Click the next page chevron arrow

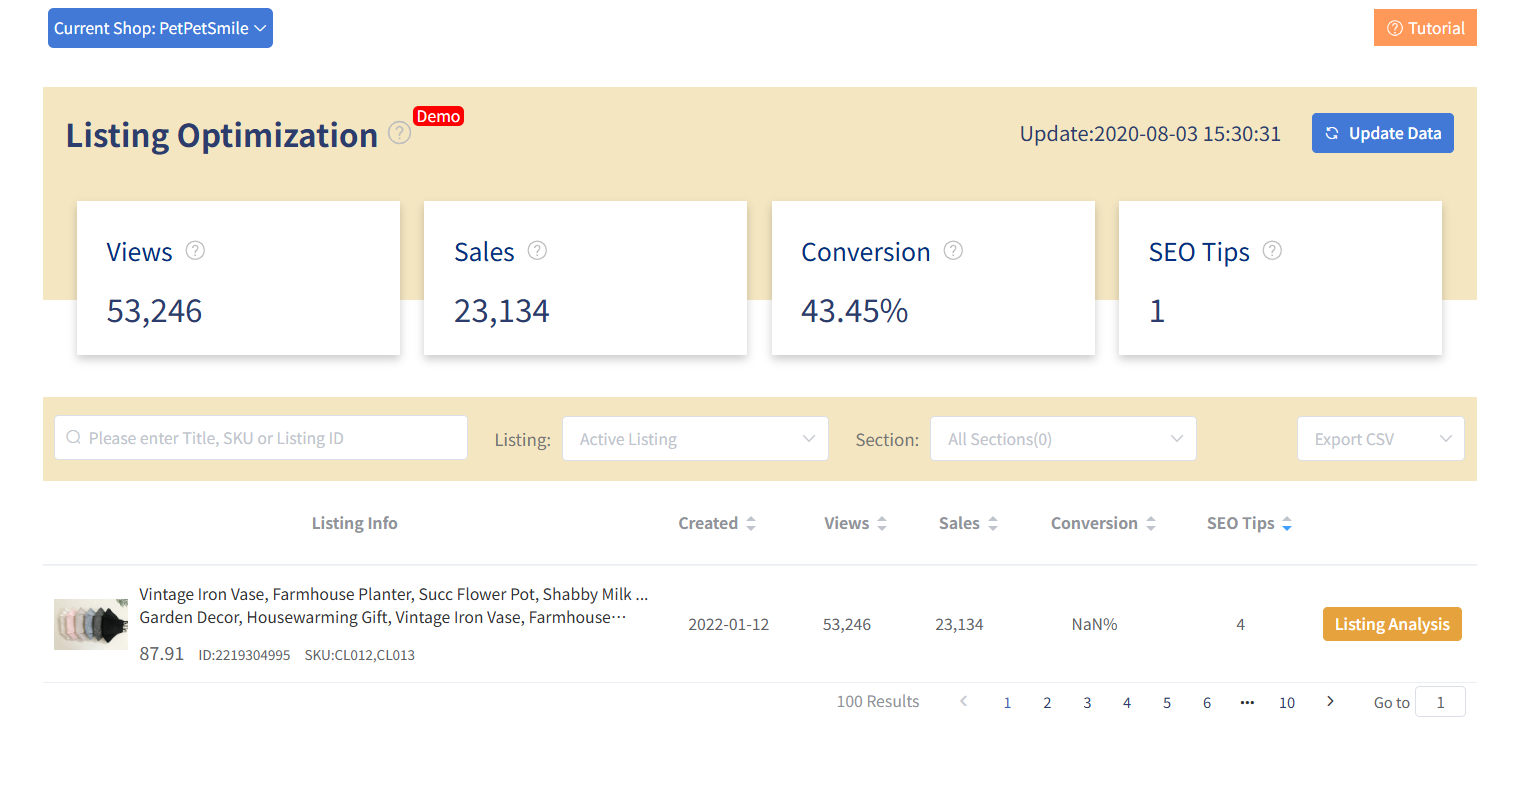(1330, 701)
